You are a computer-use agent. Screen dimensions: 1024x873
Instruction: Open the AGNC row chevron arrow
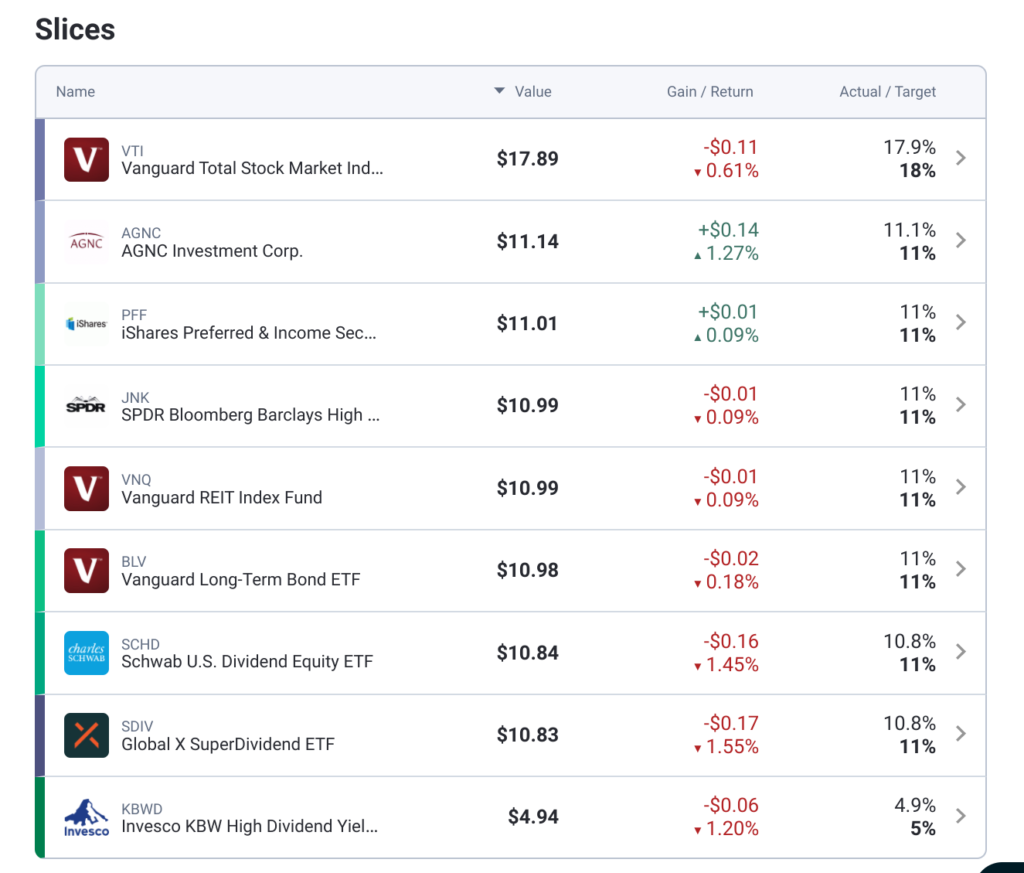960,240
